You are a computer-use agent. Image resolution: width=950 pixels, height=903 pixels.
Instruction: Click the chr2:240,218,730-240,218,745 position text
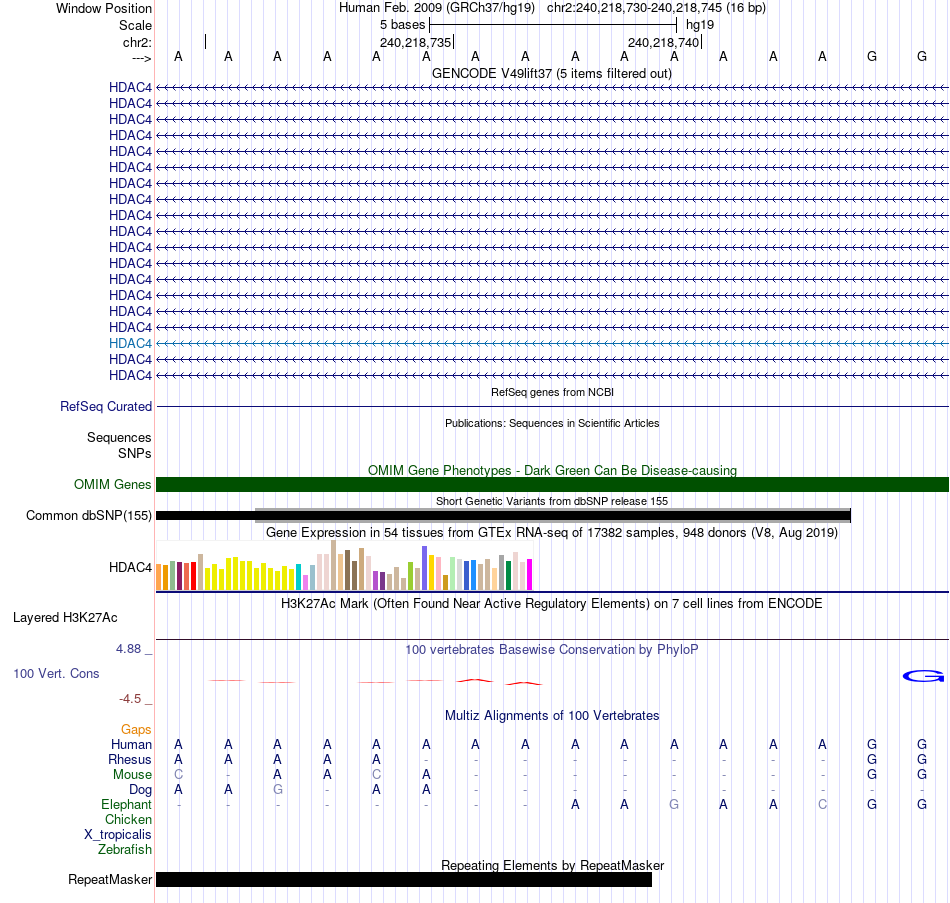[x=656, y=8]
